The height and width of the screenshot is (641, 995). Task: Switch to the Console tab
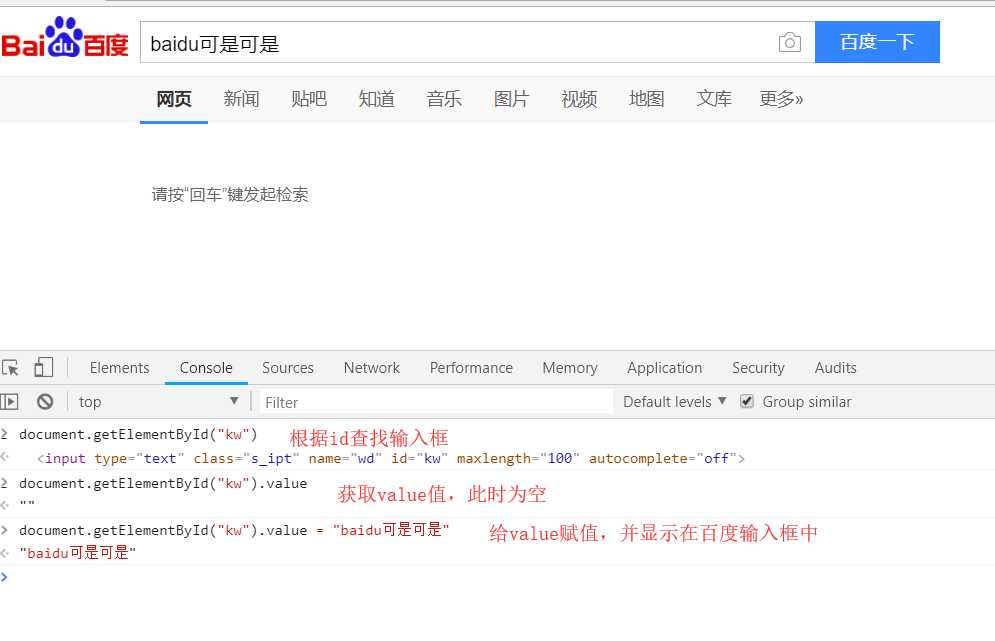206,367
